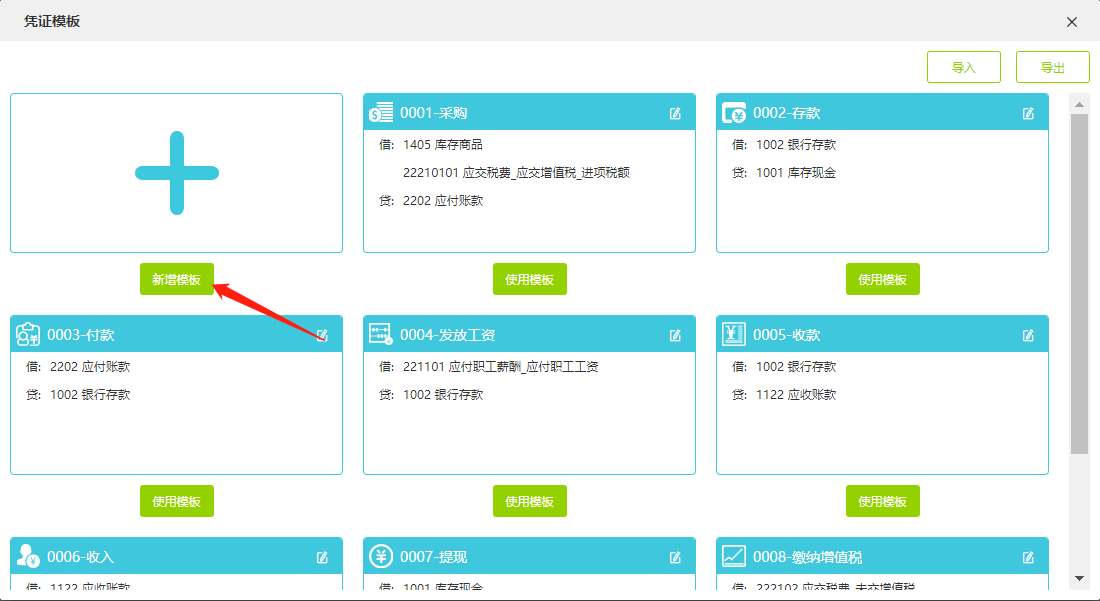
Task: Apply 使用模板 under 0005-收款
Action: click(882, 501)
